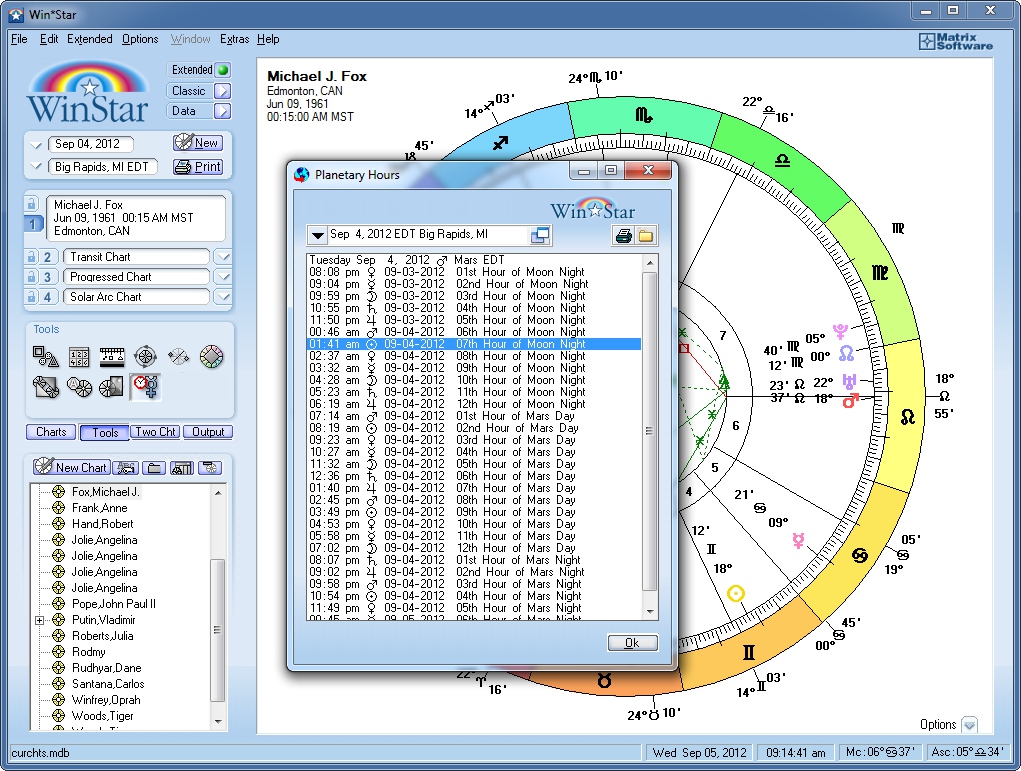The width and height of the screenshot is (1021, 771).
Task: Switch to the Output tab
Action: click(208, 432)
